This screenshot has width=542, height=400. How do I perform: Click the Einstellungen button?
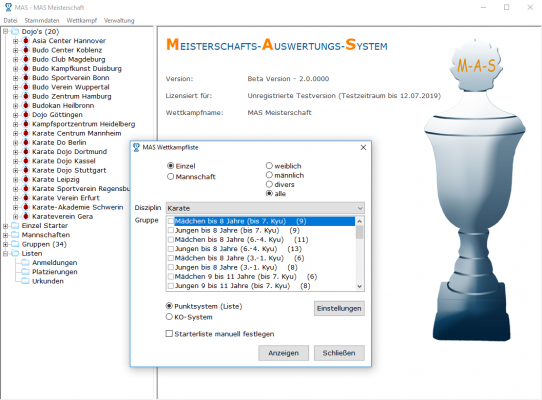(x=339, y=308)
